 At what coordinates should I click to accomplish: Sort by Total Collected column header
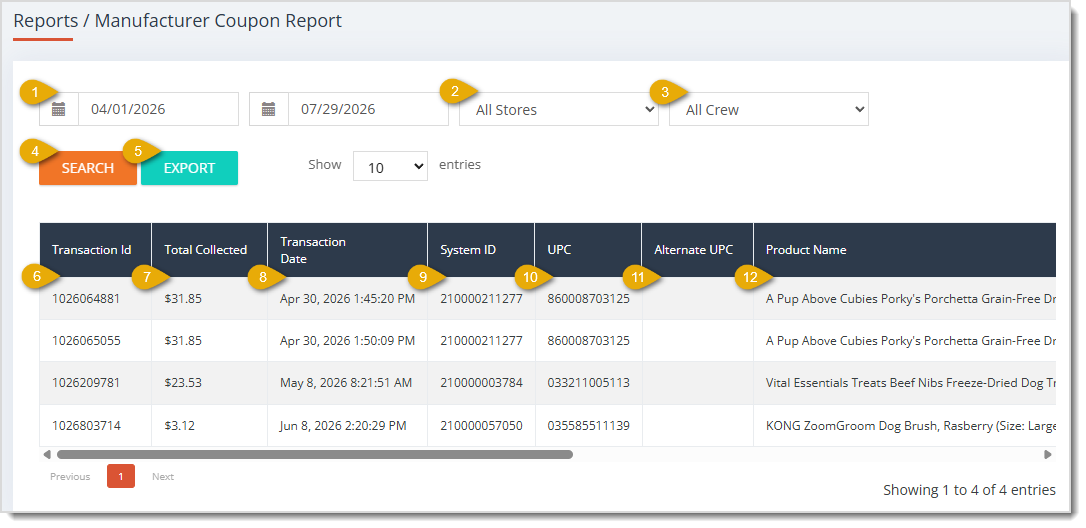tap(209, 250)
